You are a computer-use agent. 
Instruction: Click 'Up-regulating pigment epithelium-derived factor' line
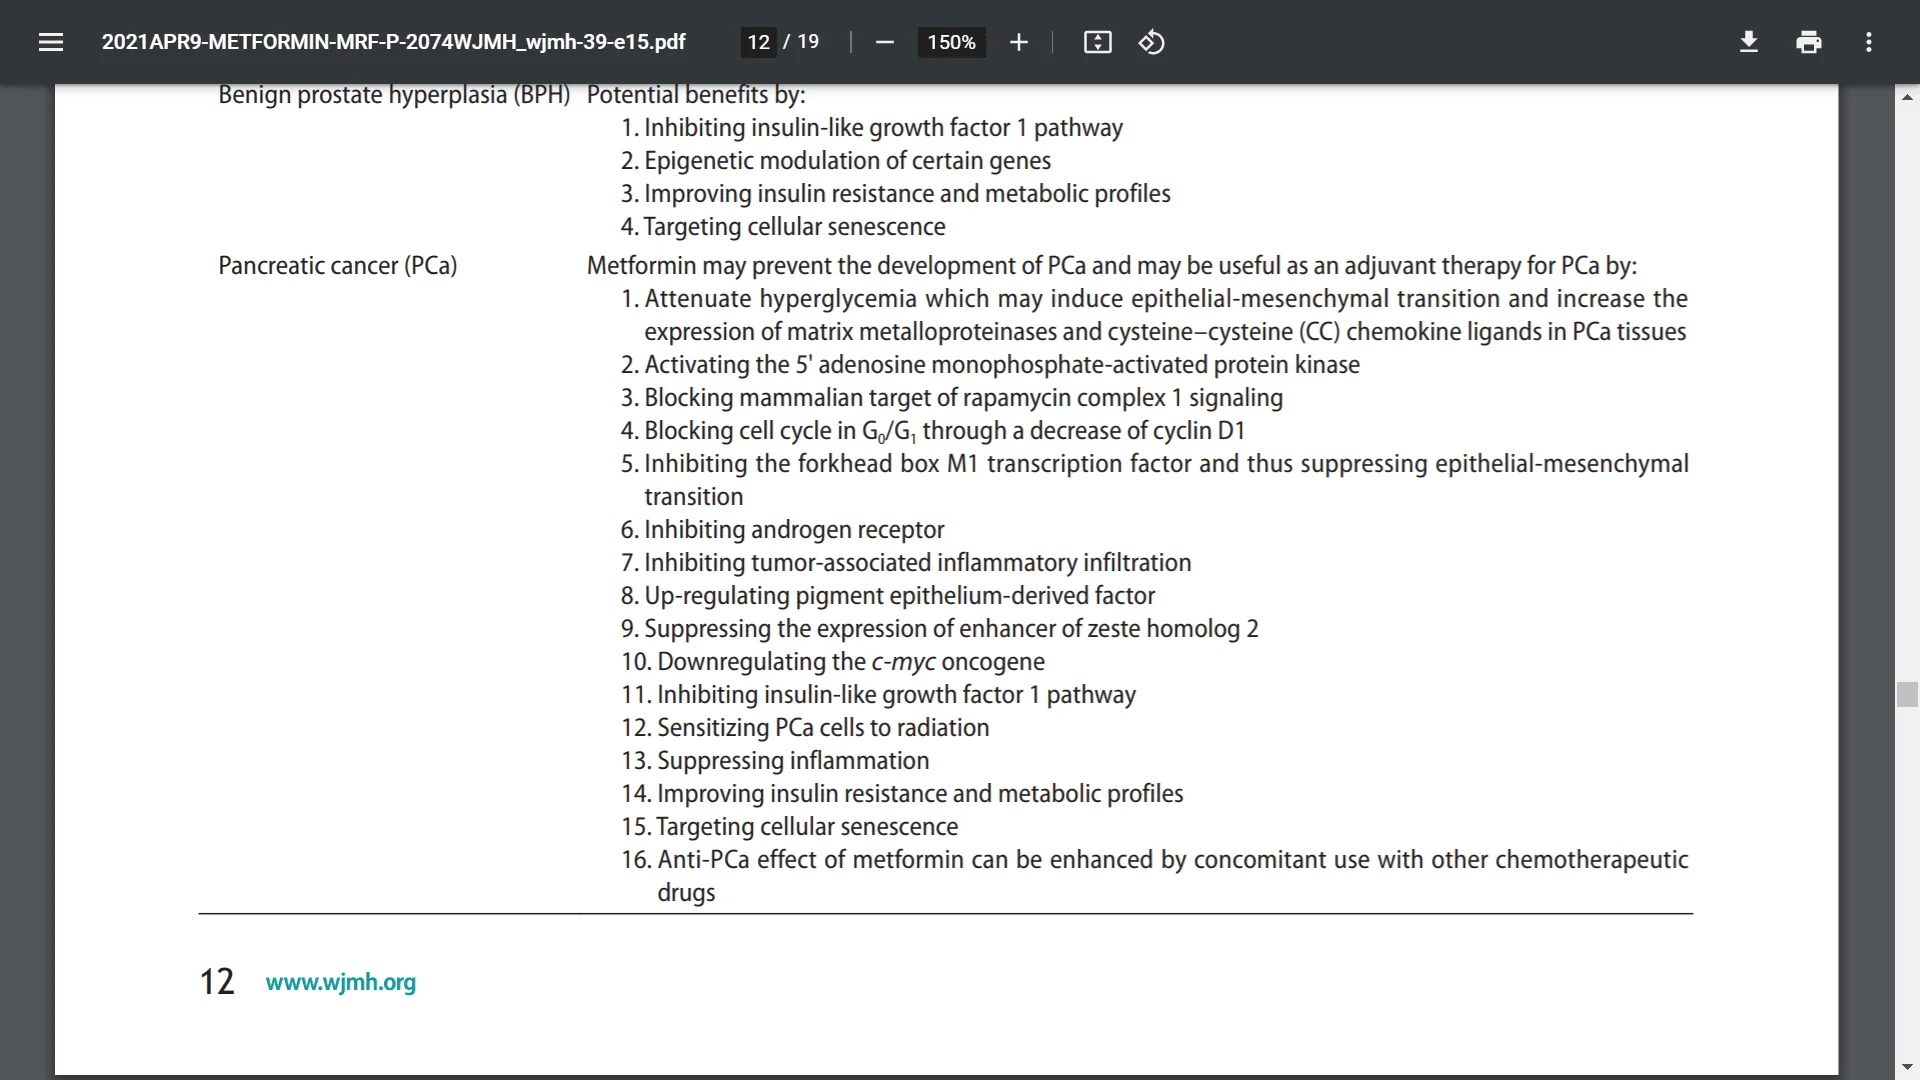pos(888,596)
